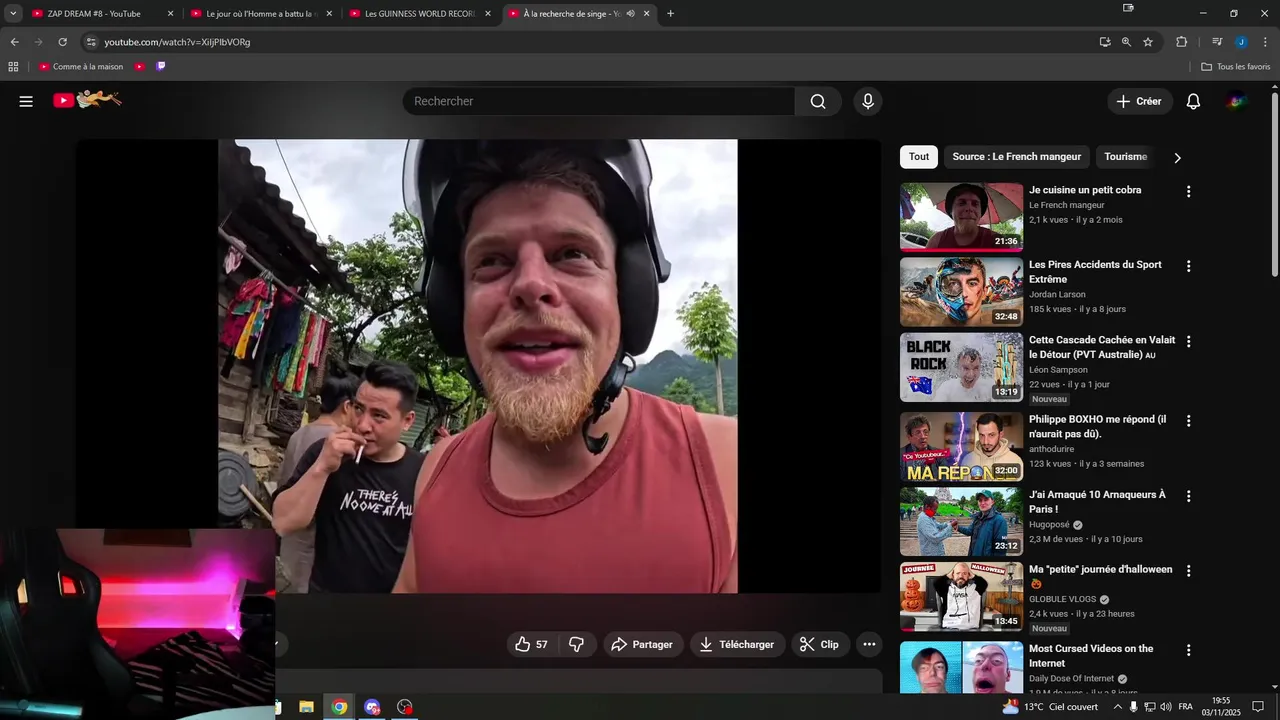The height and width of the screenshot is (720, 1280).
Task: Open weather widget "13°C Ciel couvert"
Action: [1050, 707]
